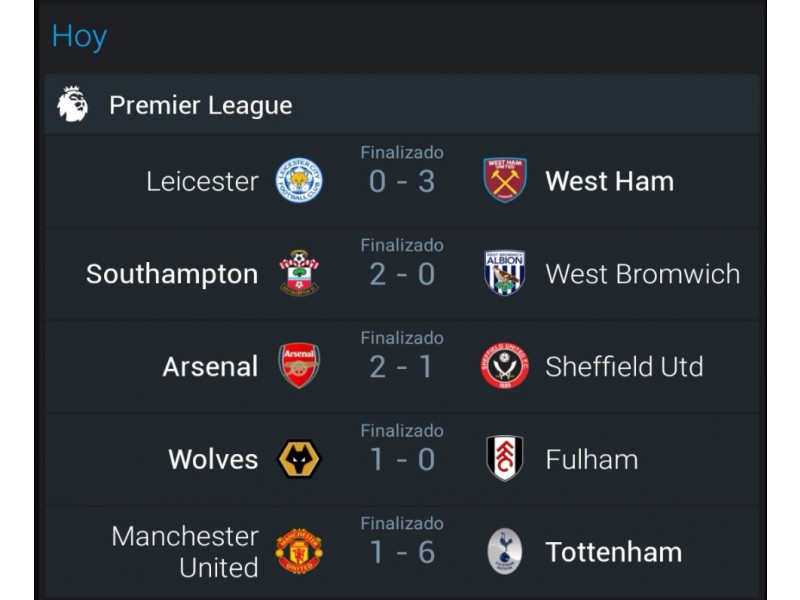Select the Tottenham cockerel badge

(x=505, y=551)
